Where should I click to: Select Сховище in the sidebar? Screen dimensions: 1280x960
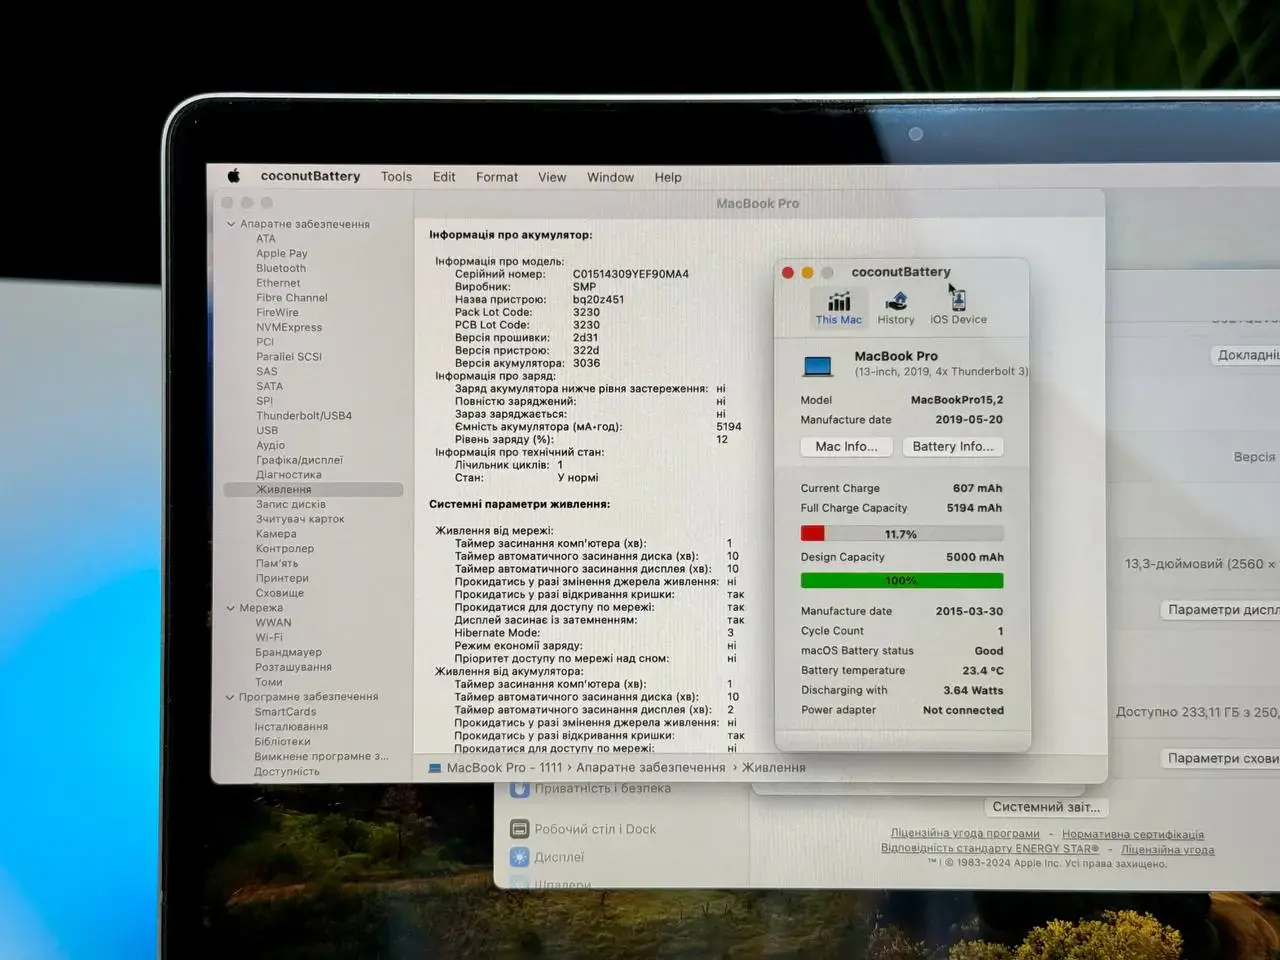pos(280,593)
